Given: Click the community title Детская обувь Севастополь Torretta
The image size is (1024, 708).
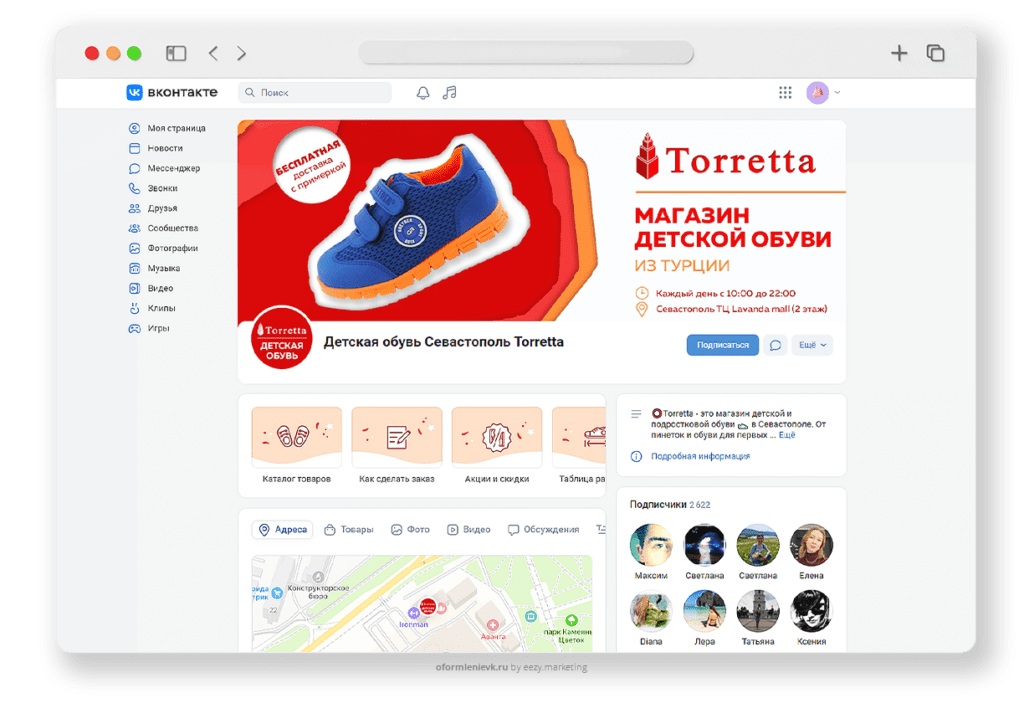Looking at the screenshot, I should coord(443,342).
